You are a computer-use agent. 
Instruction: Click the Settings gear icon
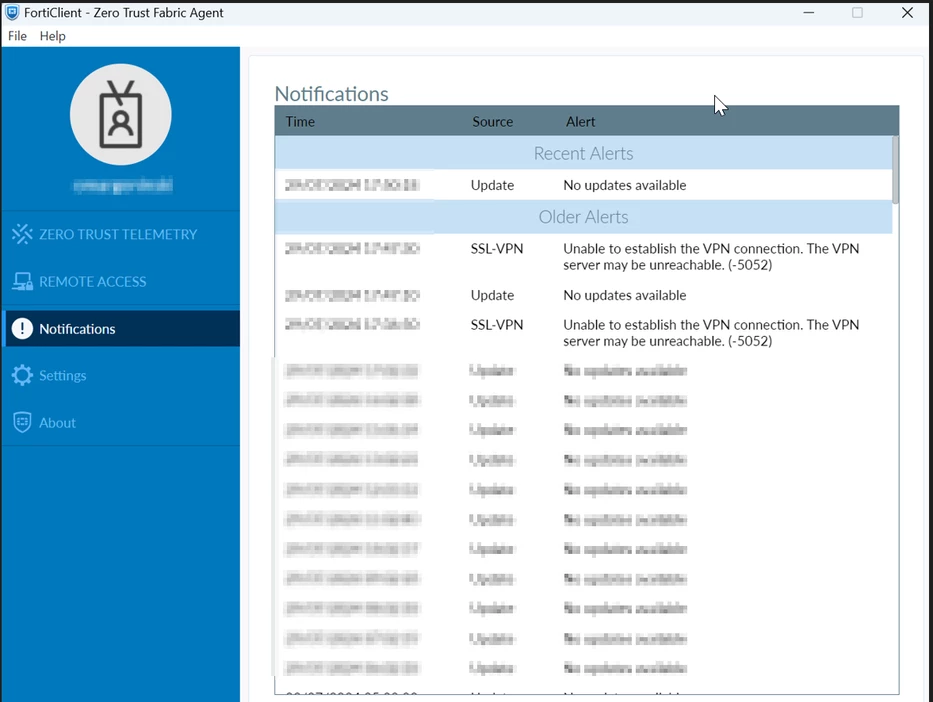coord(22,375)
